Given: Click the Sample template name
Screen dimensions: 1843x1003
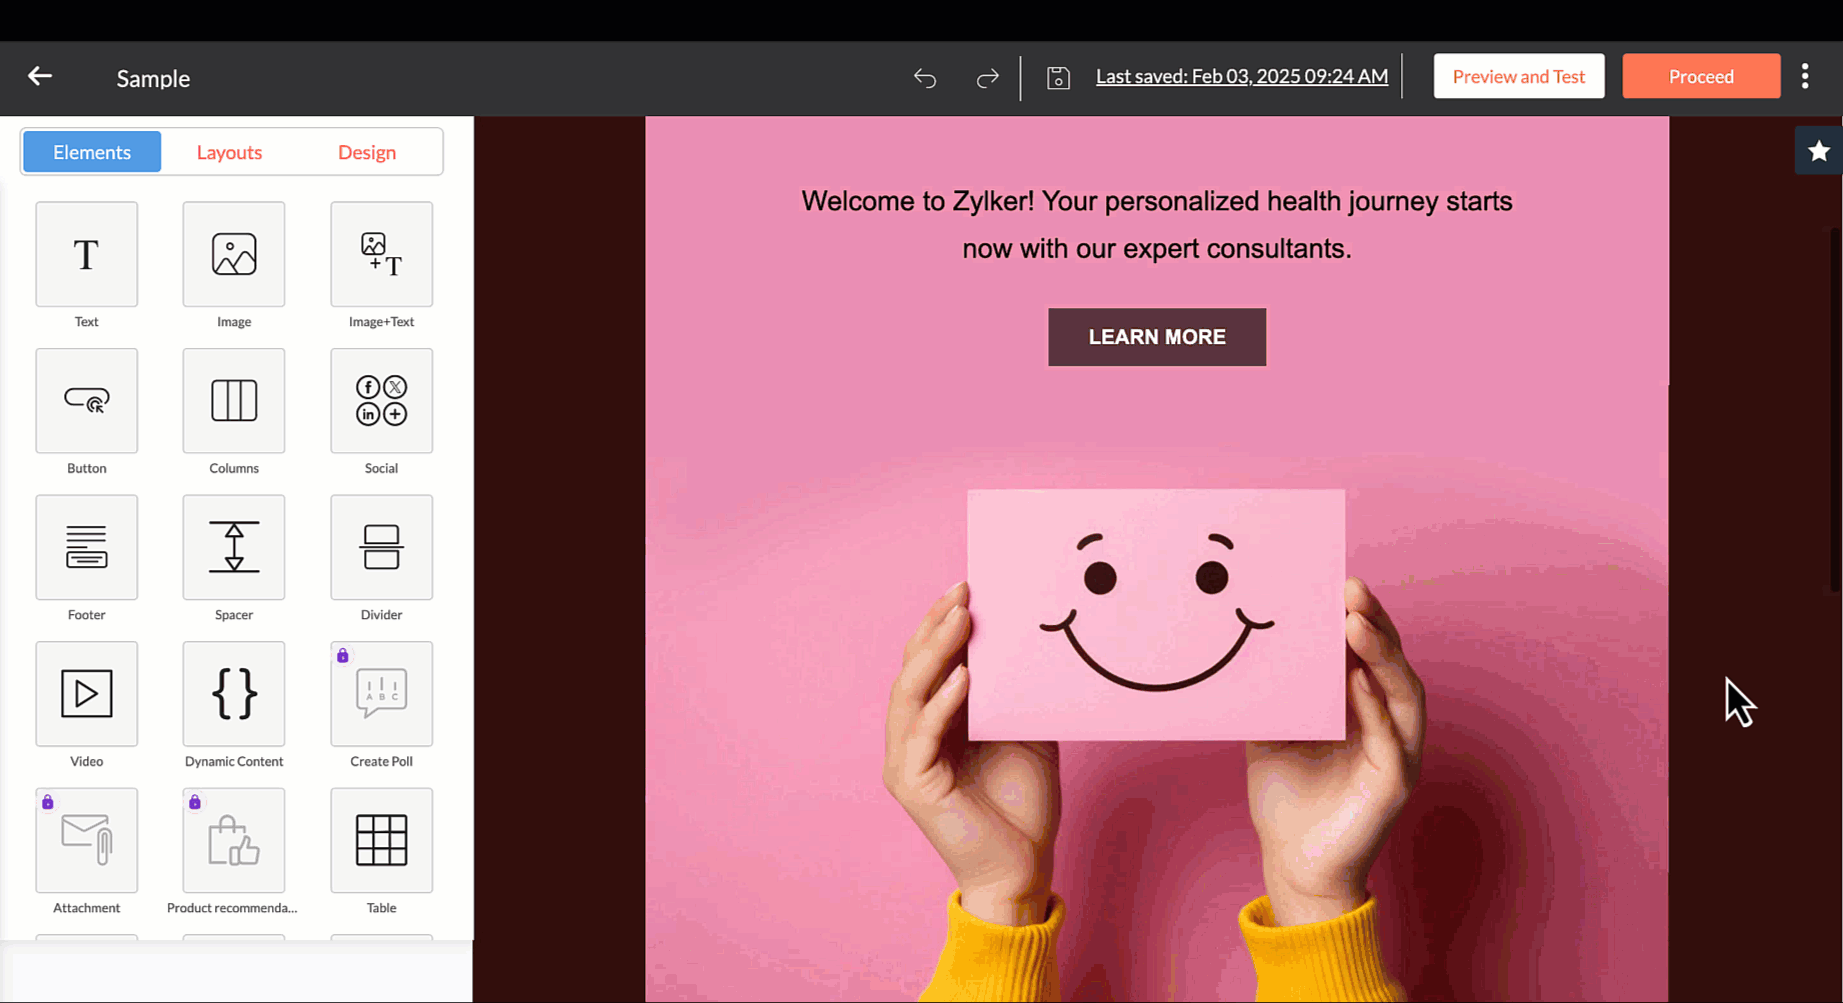Looking at the screenshot, I should 153,78.
